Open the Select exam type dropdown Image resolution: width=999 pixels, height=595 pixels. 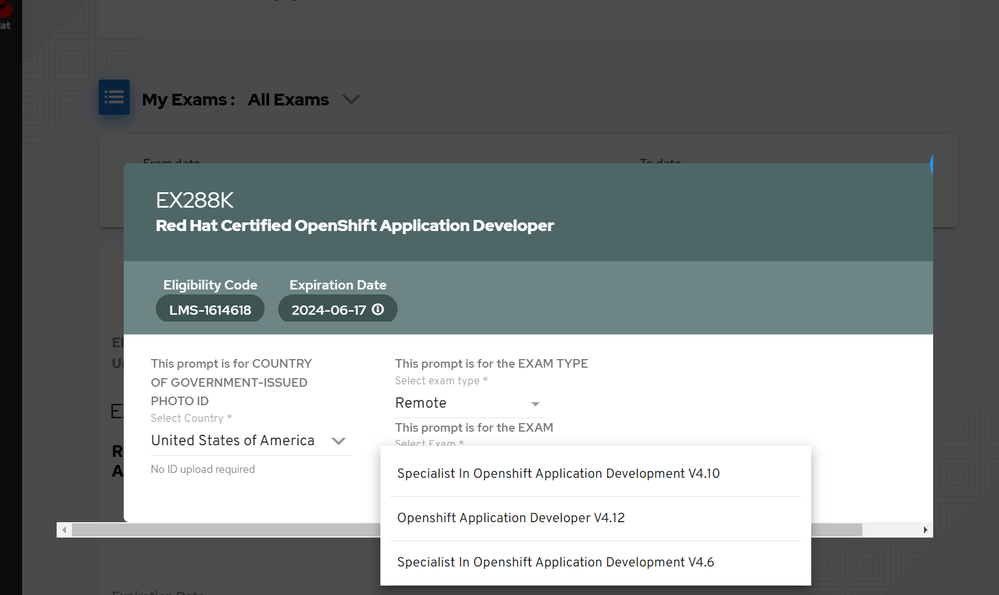pos(460,403)
